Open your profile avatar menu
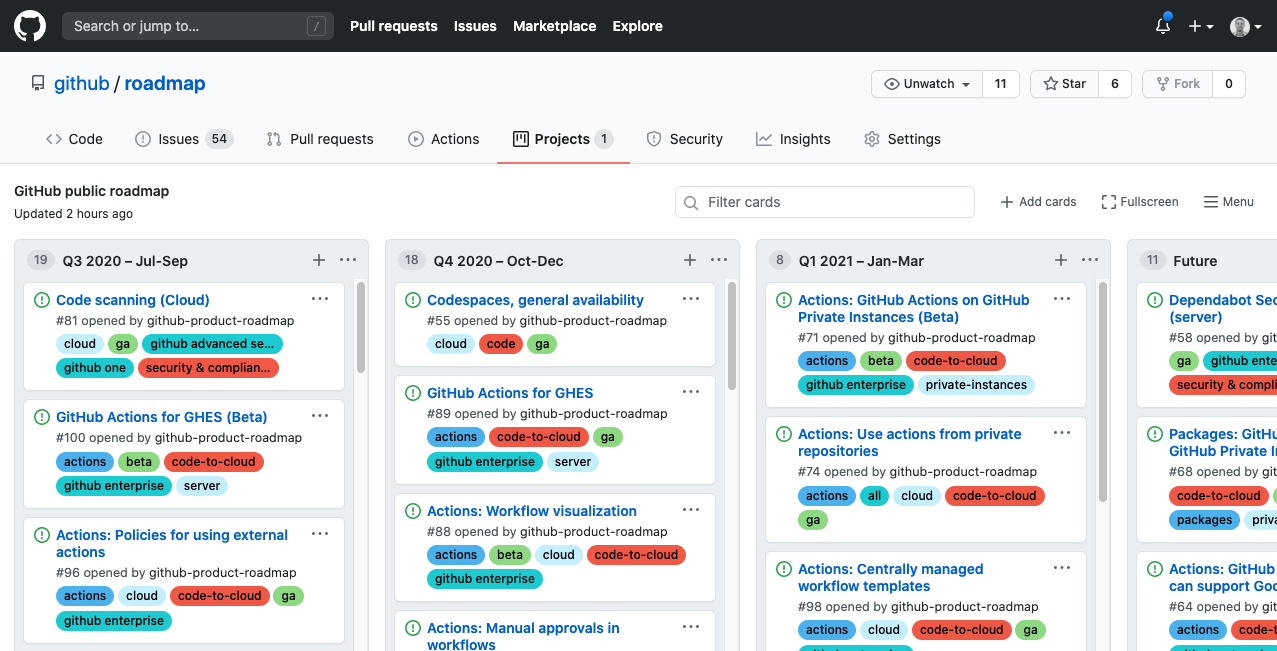The image size is (1277, 651). 1242,26
